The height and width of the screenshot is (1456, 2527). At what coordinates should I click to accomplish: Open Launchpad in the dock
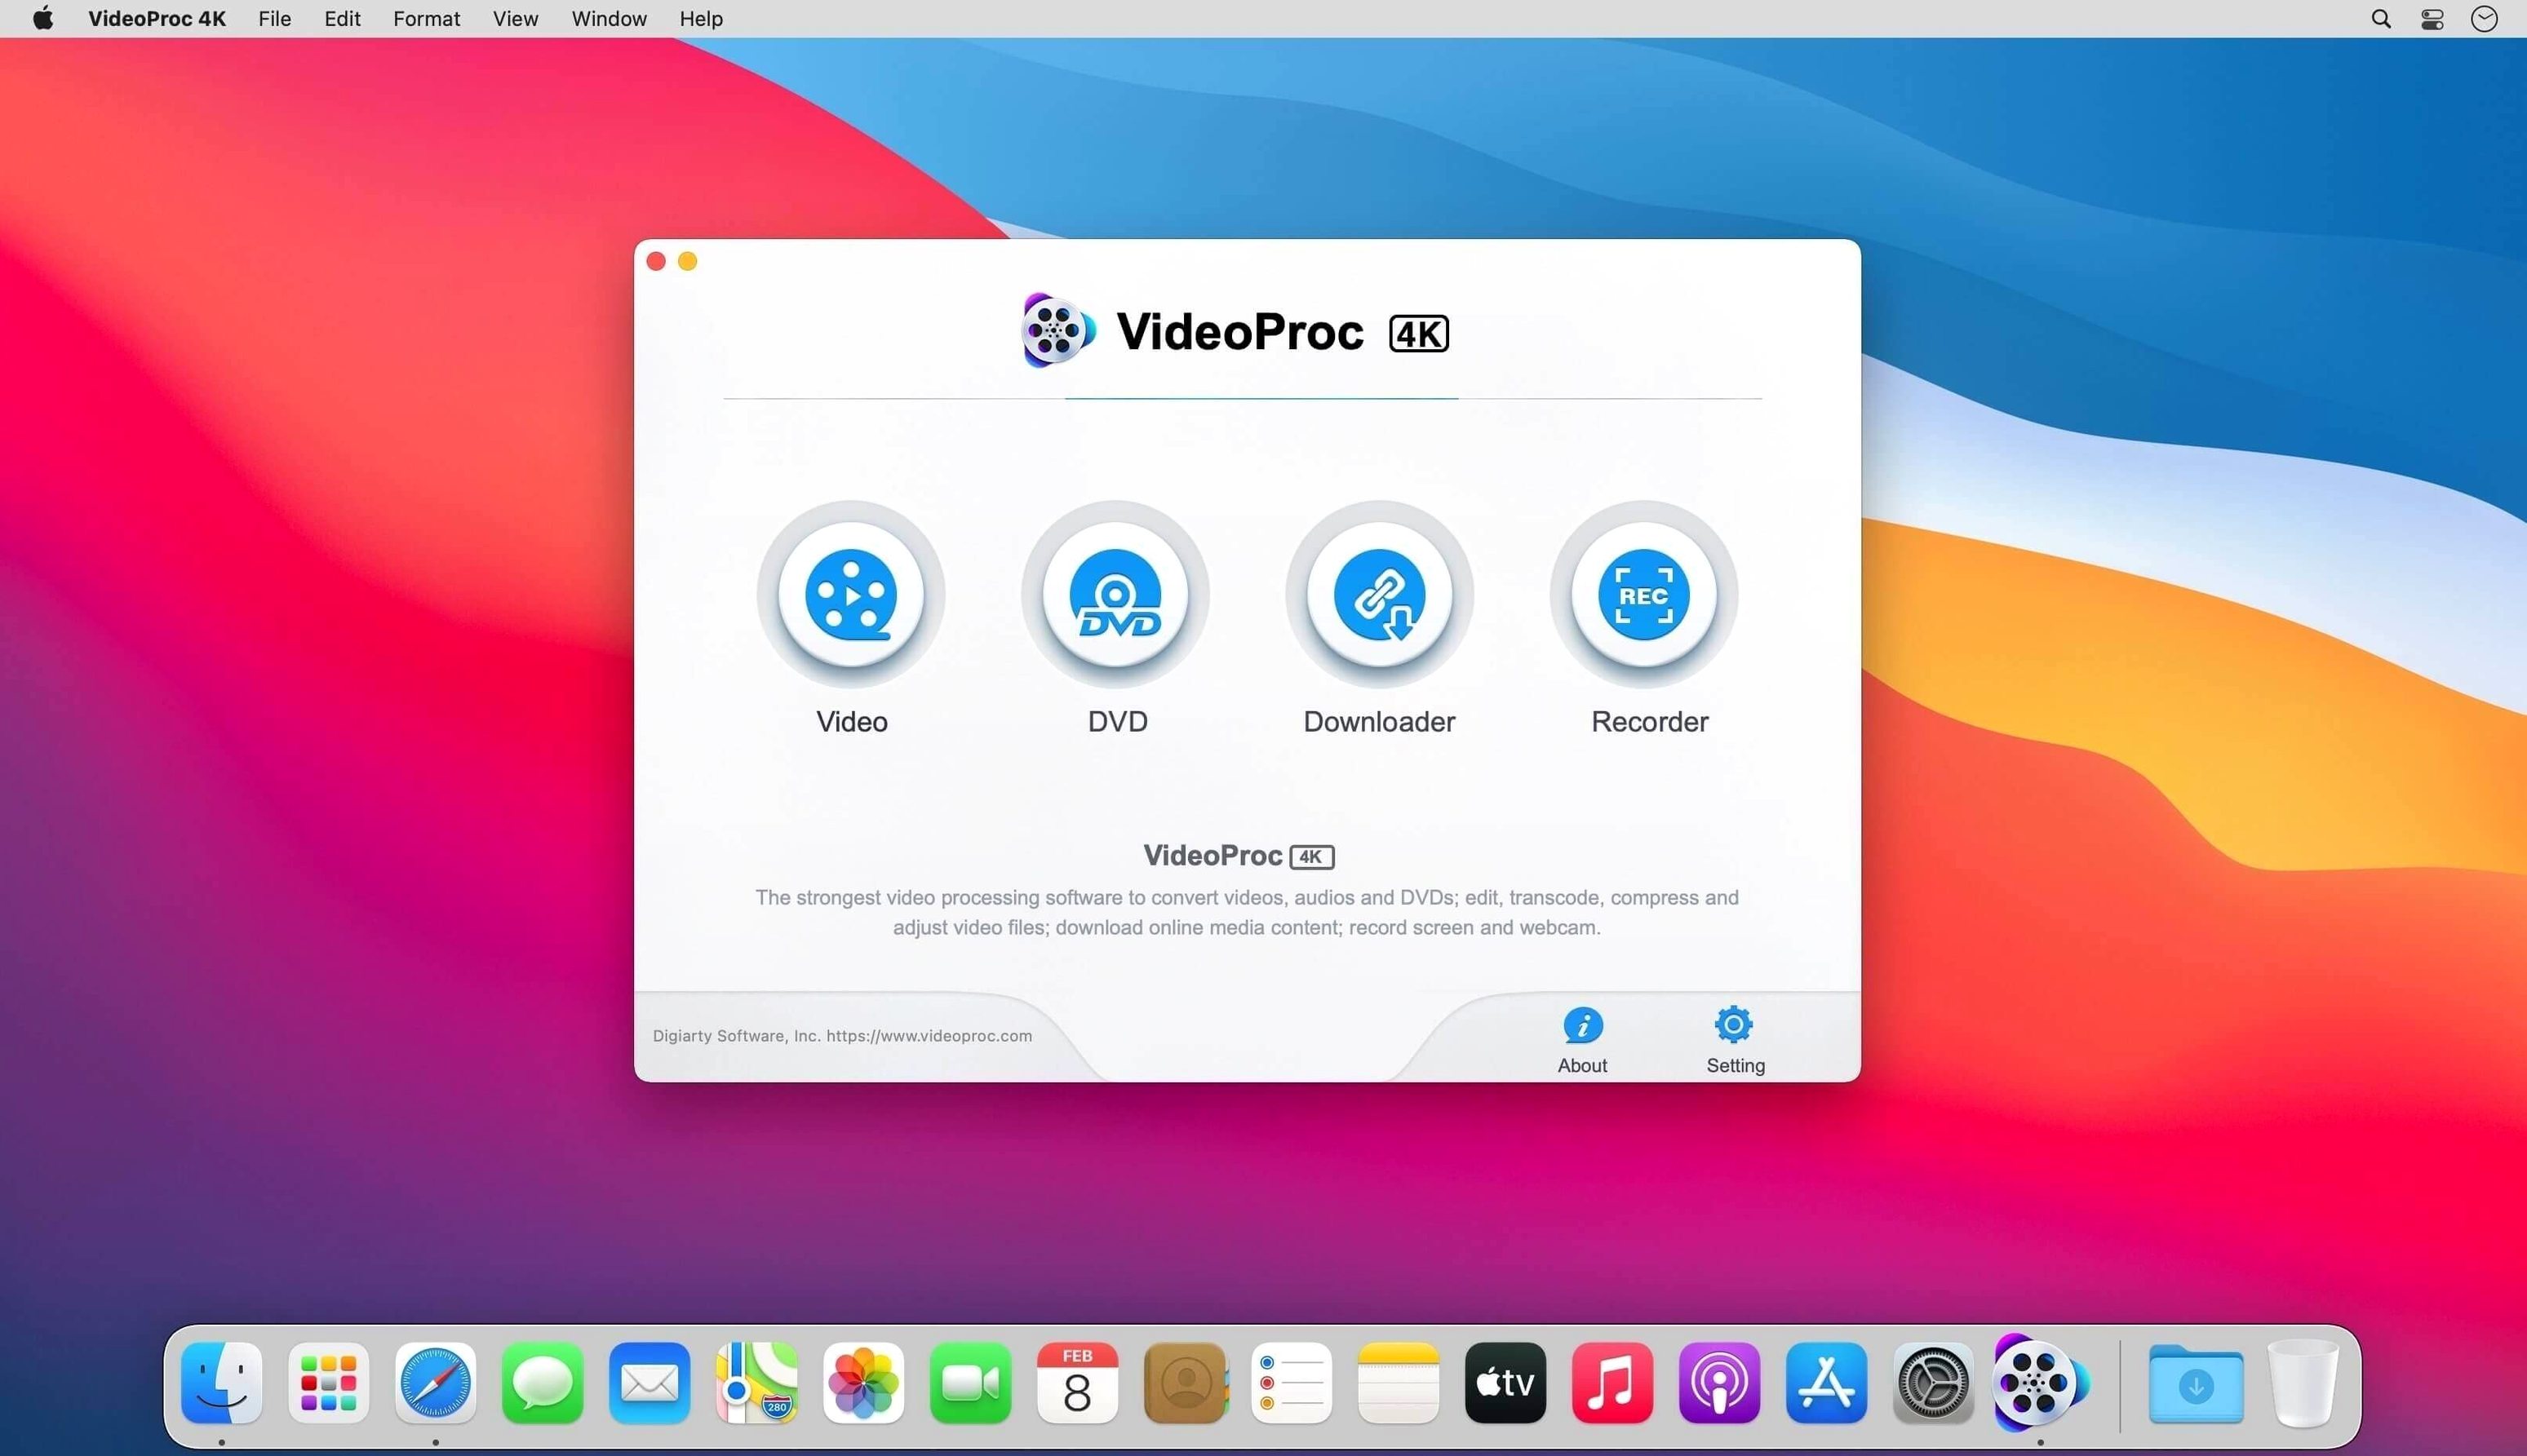(329, 1383)
